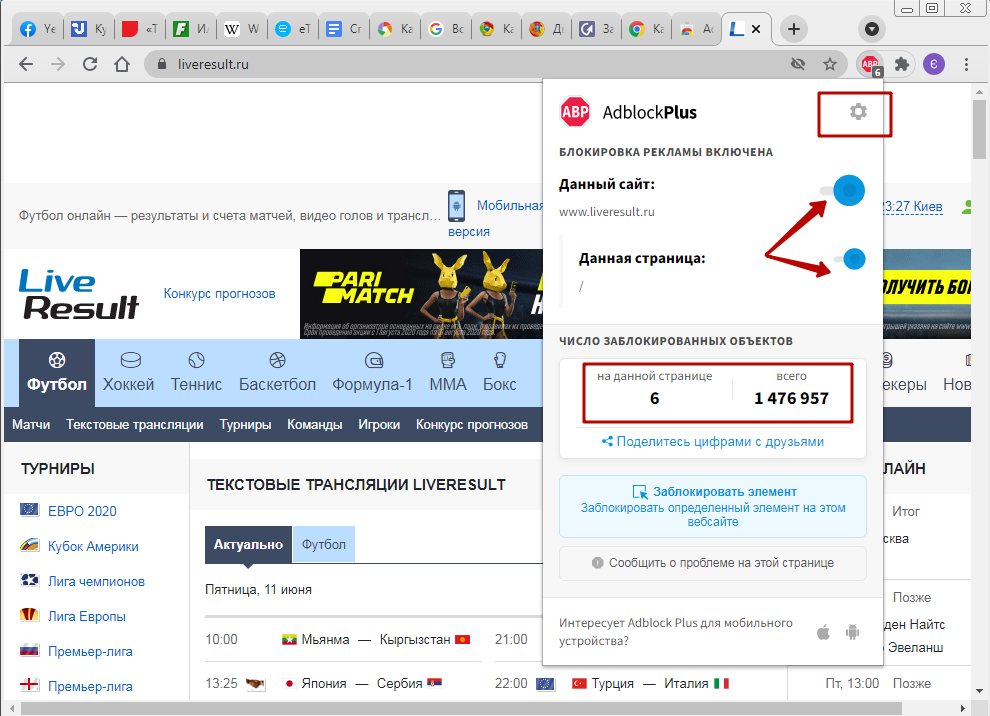The image size is (990, 716).
Task: Open Конкурс прогнозов in dark navigation bar
Action: (x=472, y=424)
